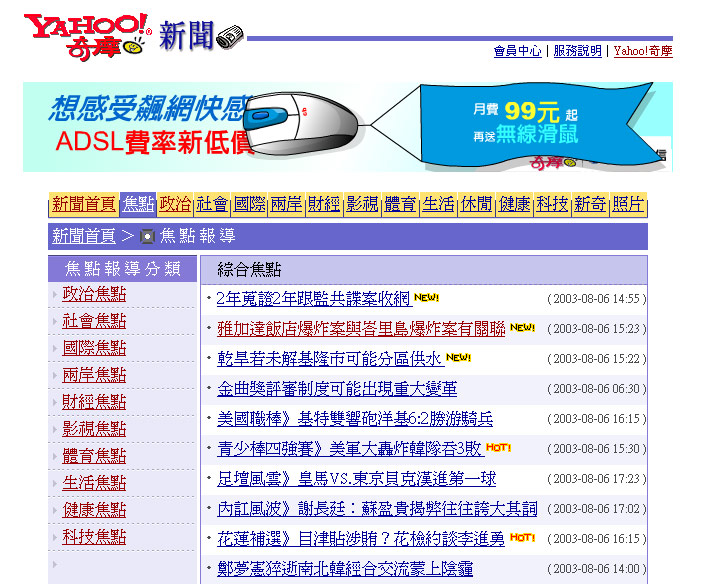This screenshot has width=716, height=584.
Task: Go to Yahoo!奇摩 home link
Action: point(643,51)
